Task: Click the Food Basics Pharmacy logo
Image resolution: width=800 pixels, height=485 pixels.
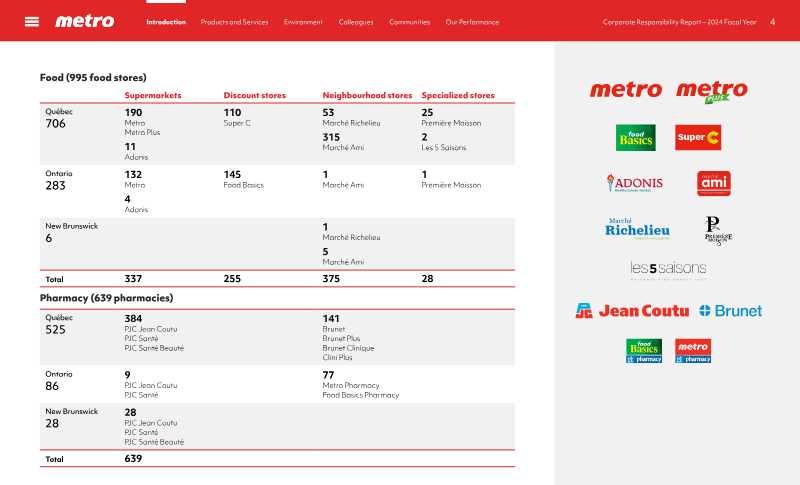Action: tap(644, 350)
